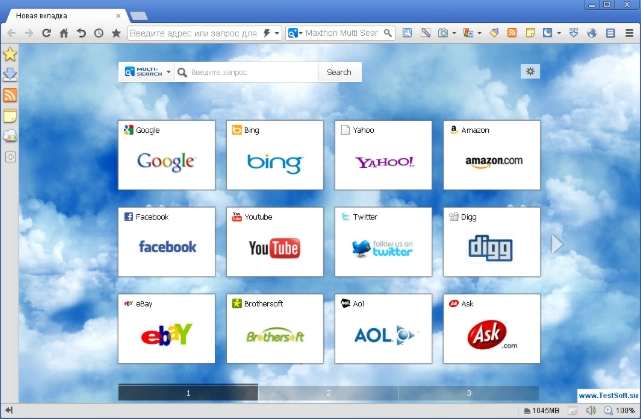Open RSS feed in sidebar

(10, 95)
